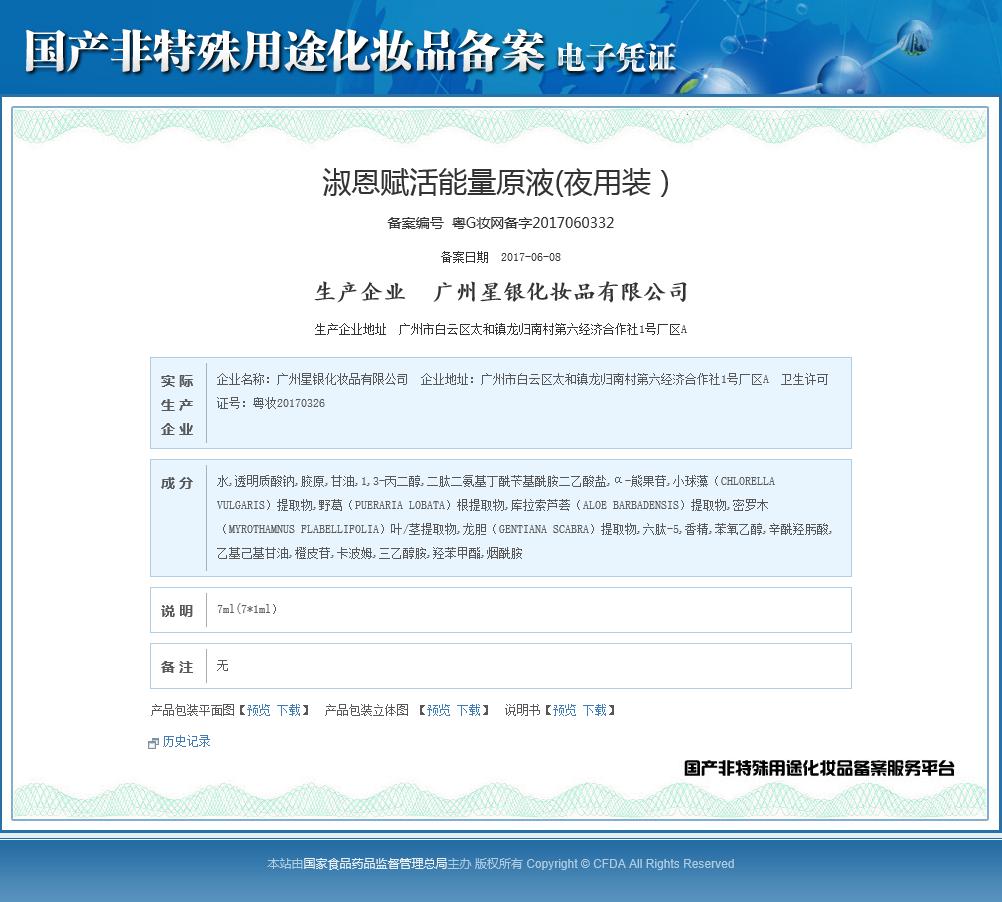
Task: Download the 说明书 document
Action: 594,710
